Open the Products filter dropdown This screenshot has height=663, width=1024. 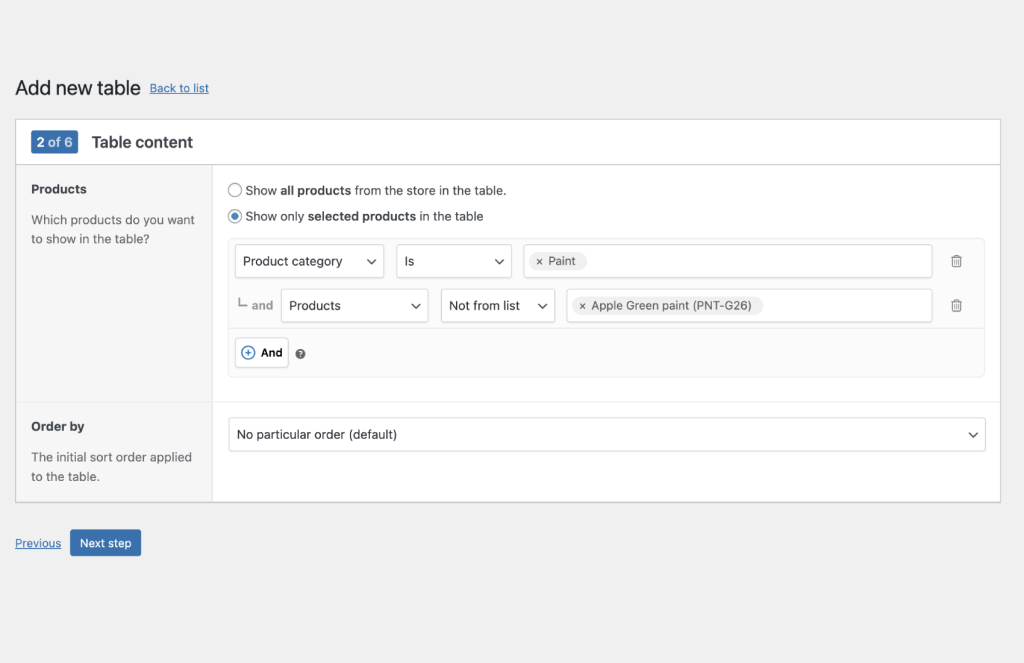point(354,305)
